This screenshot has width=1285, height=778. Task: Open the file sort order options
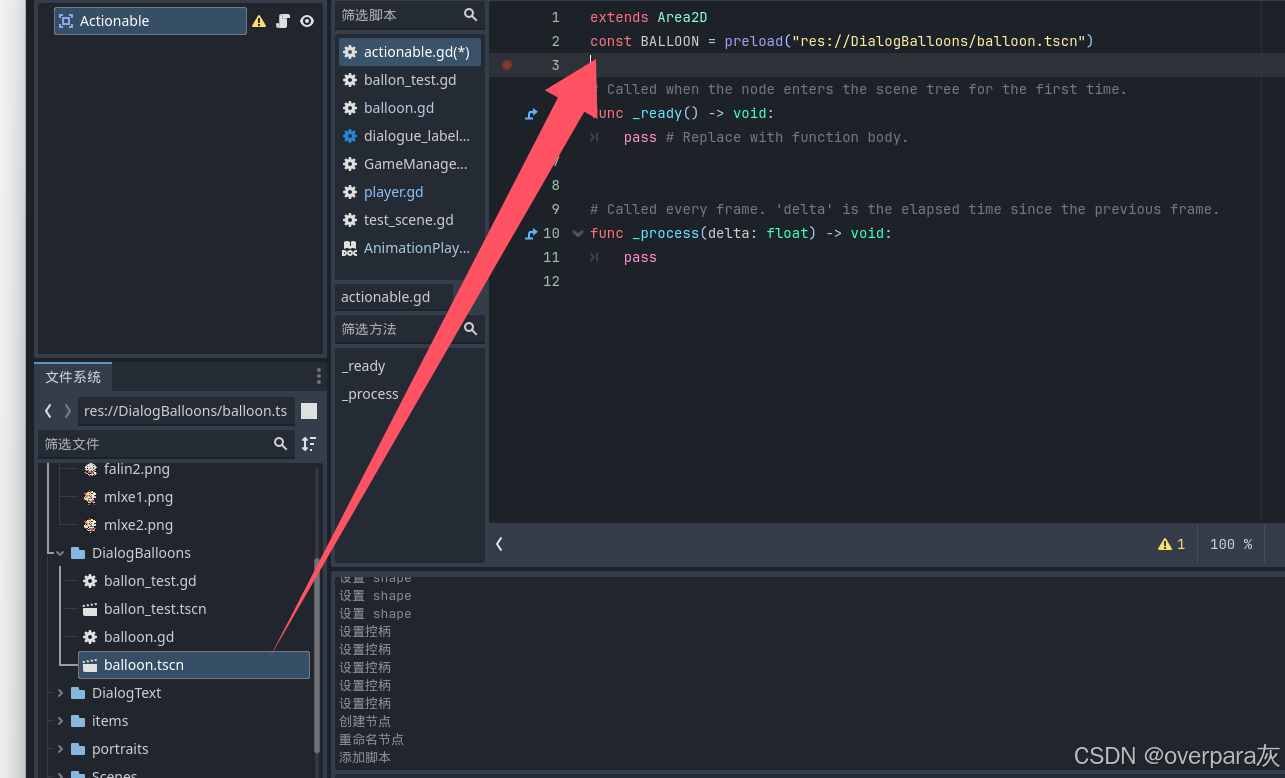[x=309, y=444]
